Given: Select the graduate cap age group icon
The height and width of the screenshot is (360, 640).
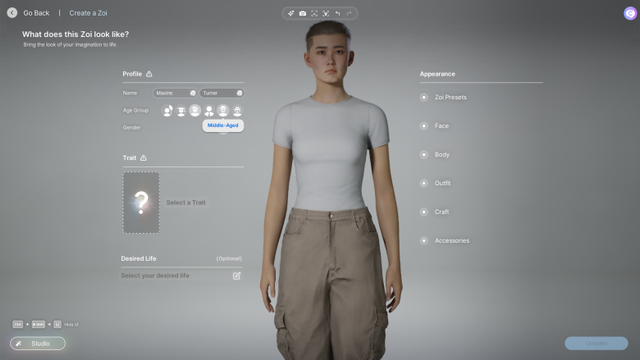Looking at the screenshot, I should pyautogui.click(x=181, y=111).
